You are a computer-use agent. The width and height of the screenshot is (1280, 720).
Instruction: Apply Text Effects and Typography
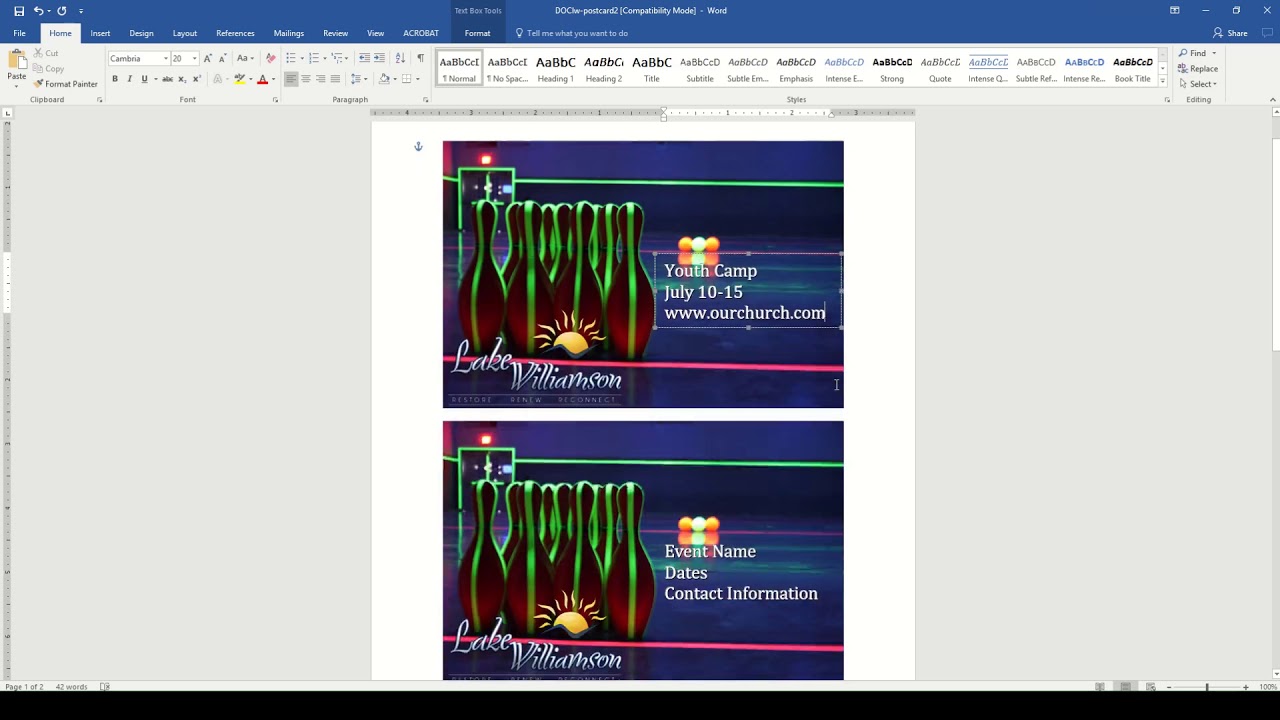pos(217,79)
